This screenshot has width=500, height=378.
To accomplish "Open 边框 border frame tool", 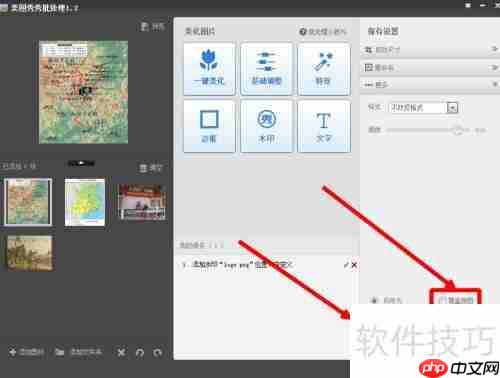I will [209, 126].
